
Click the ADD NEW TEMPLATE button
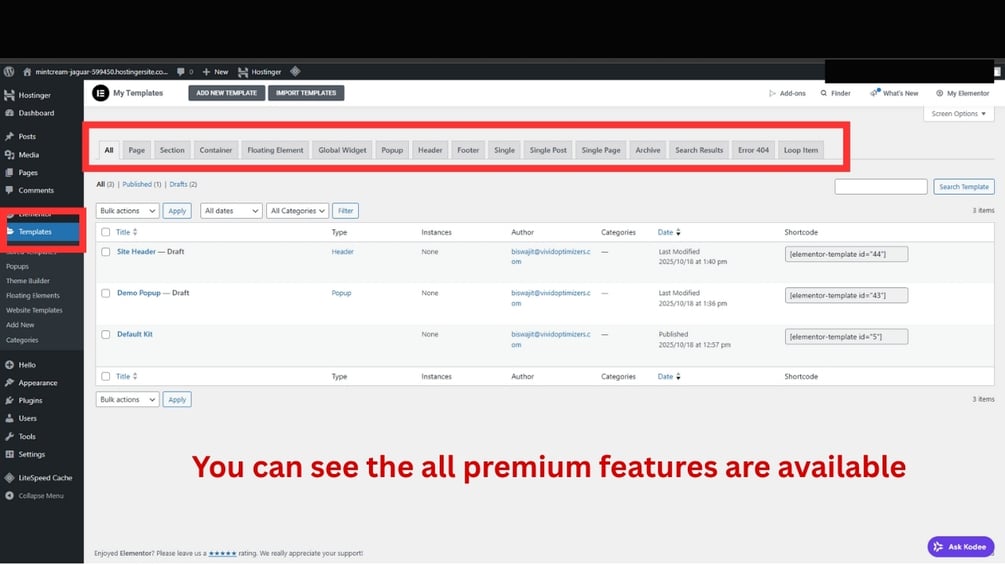pyautogui.click(x=226, y=93)
